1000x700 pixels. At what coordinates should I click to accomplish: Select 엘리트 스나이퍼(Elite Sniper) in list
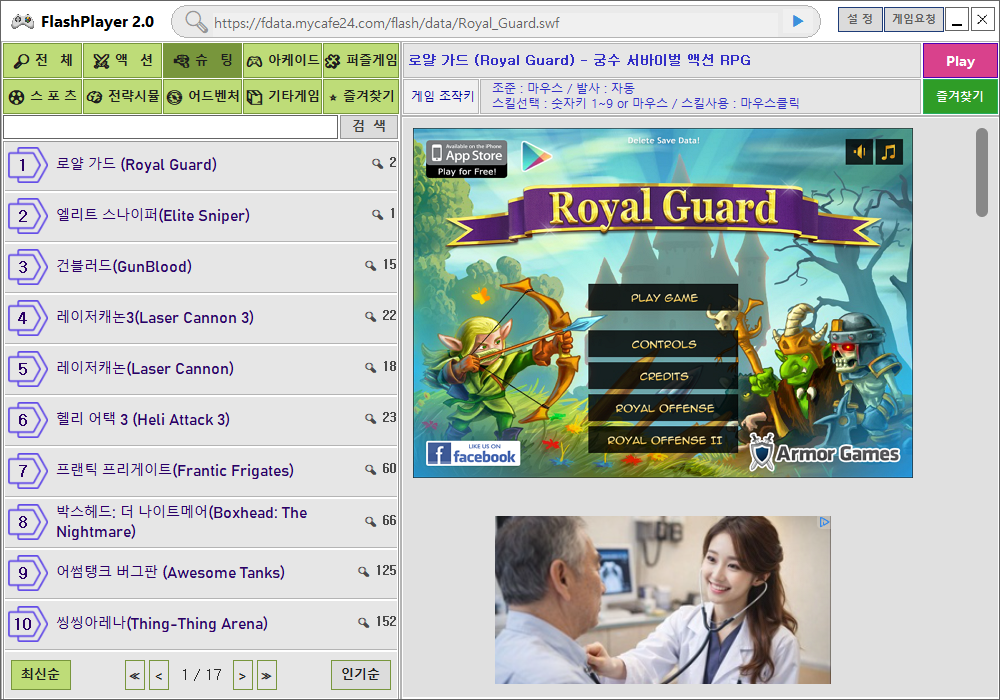tap(201, 216)
